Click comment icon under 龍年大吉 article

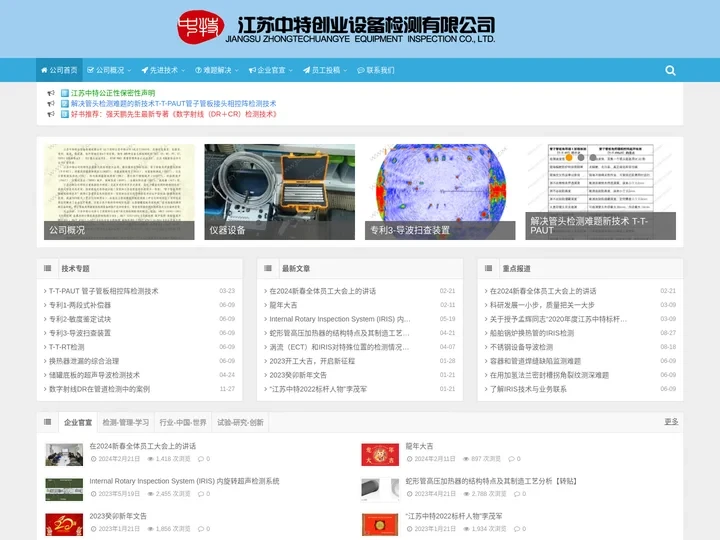pos(512,459)
